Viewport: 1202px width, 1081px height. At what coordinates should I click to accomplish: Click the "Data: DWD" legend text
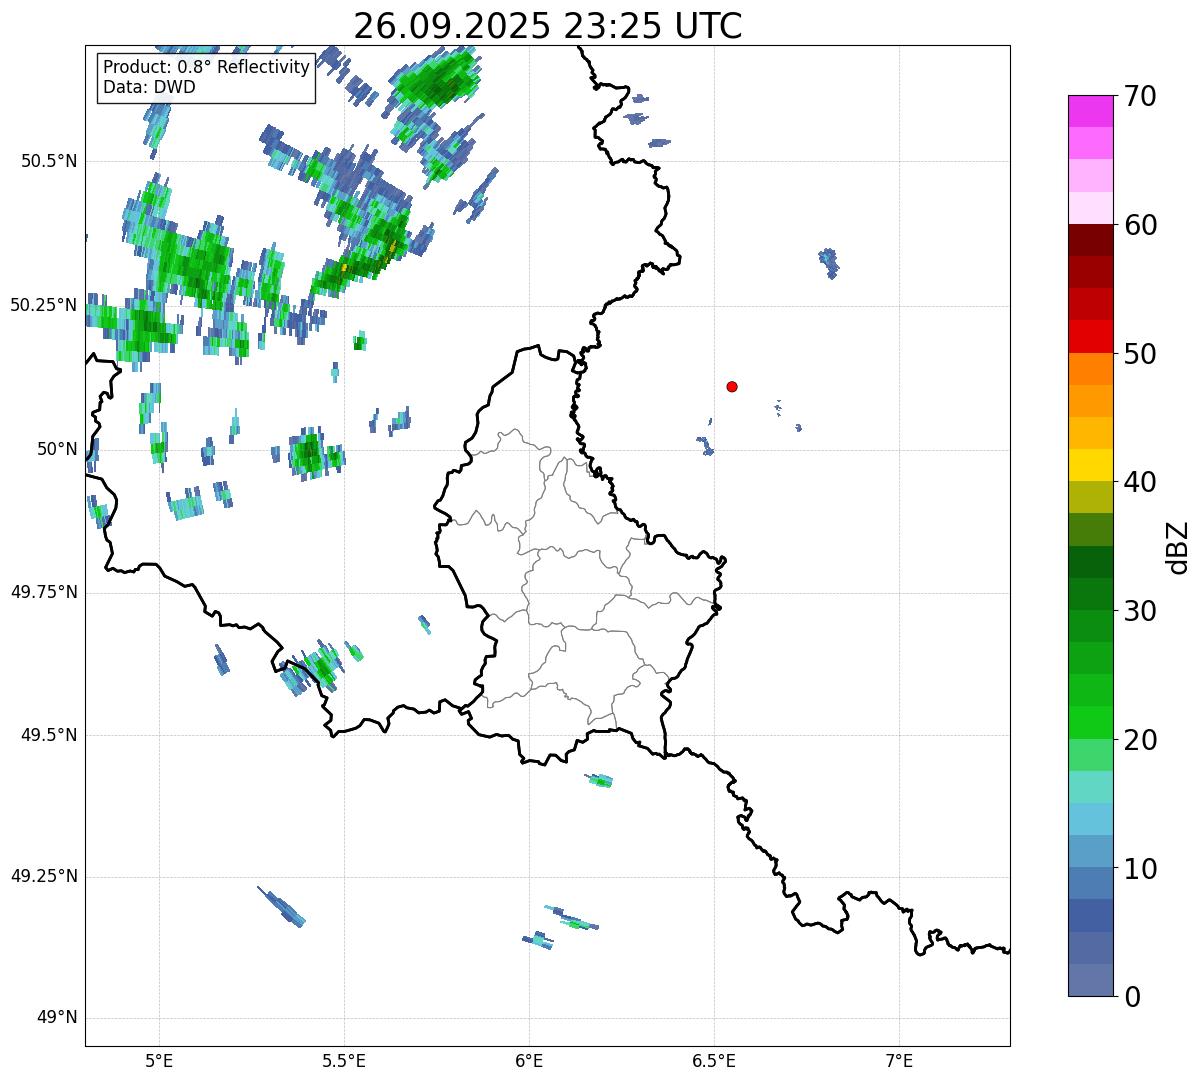[x=149, y=87]
